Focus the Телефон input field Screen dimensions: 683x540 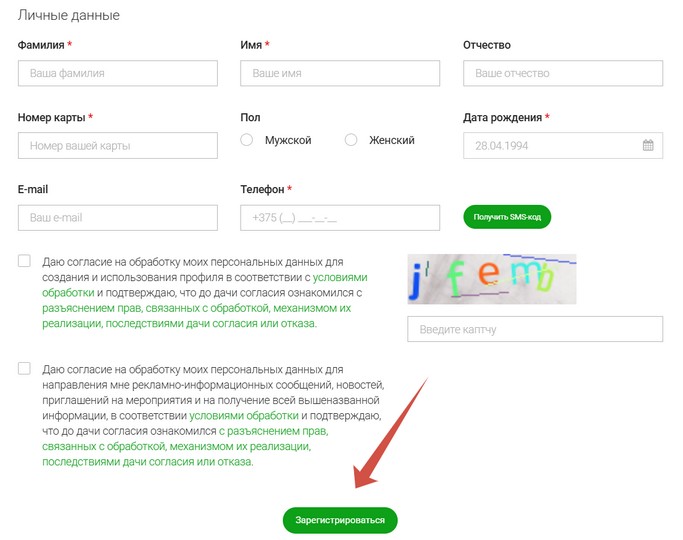[340, 218]
